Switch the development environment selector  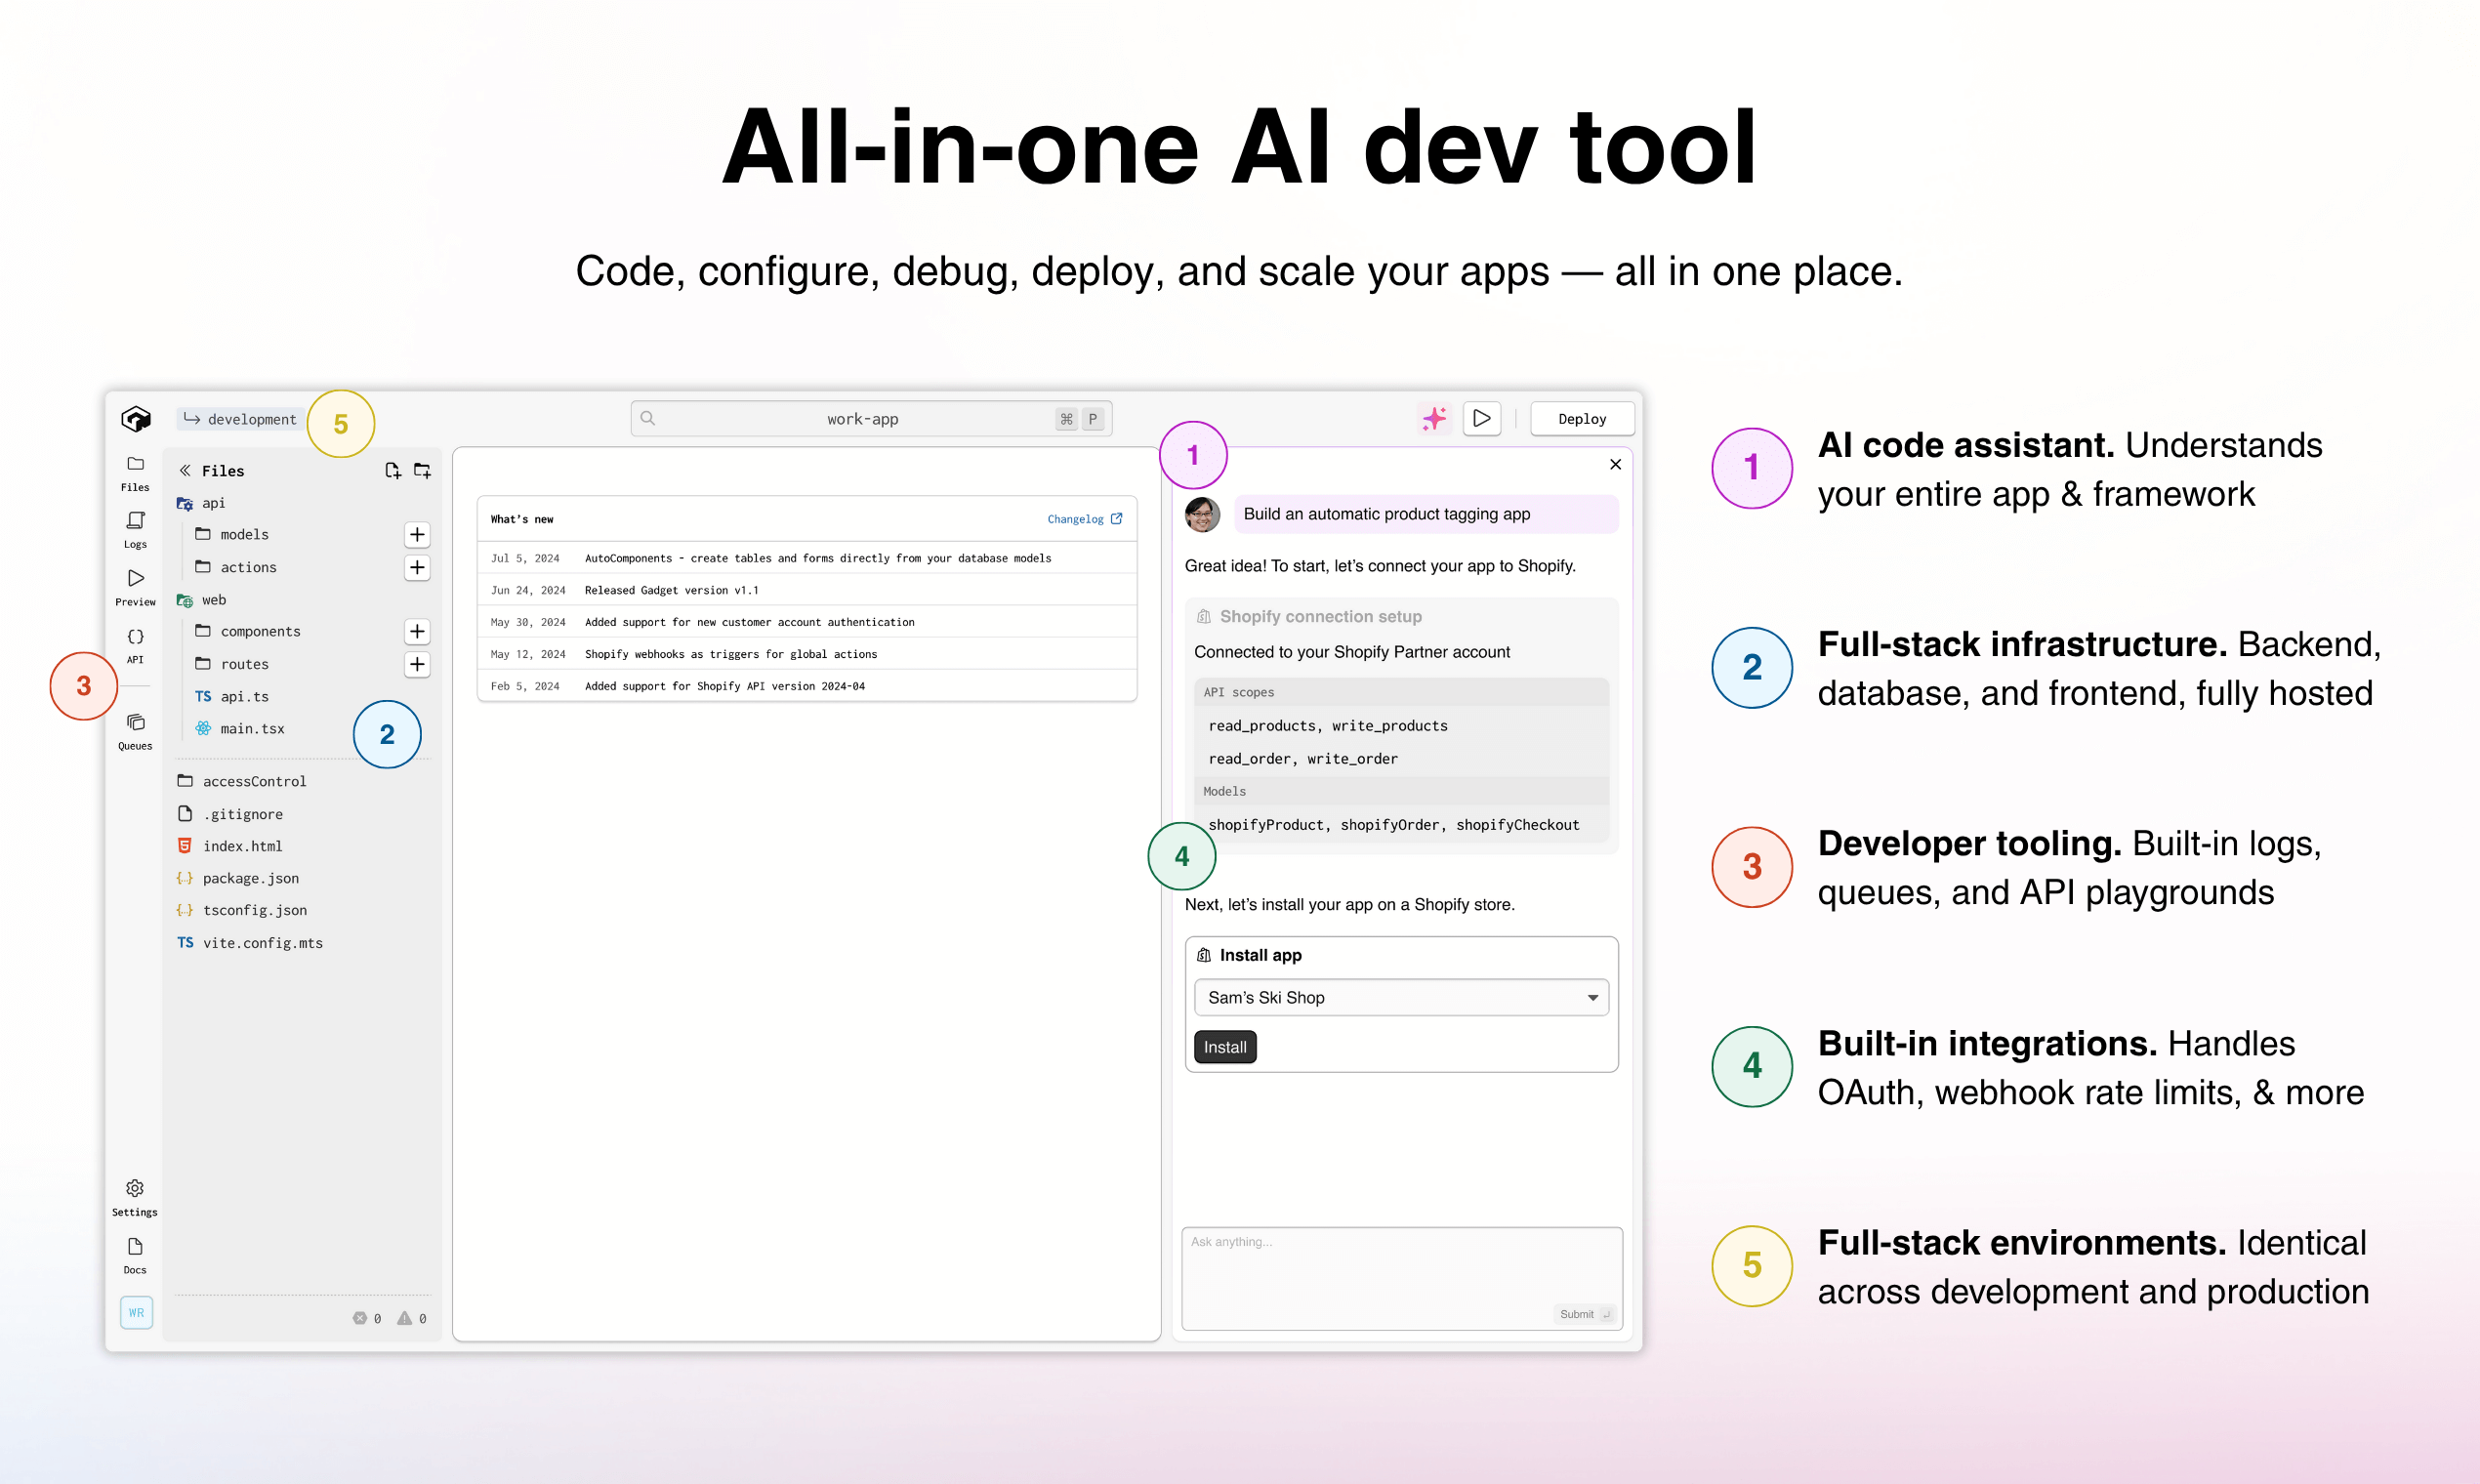[241, 419]
